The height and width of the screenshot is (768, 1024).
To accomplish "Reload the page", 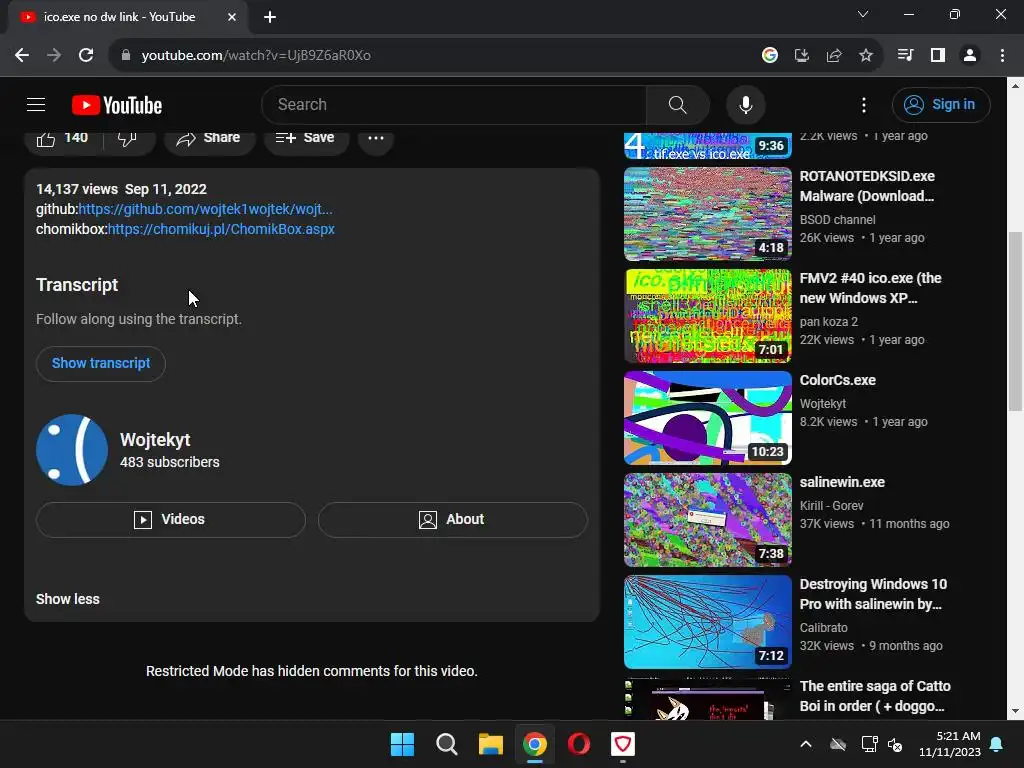I will (86, 56).
